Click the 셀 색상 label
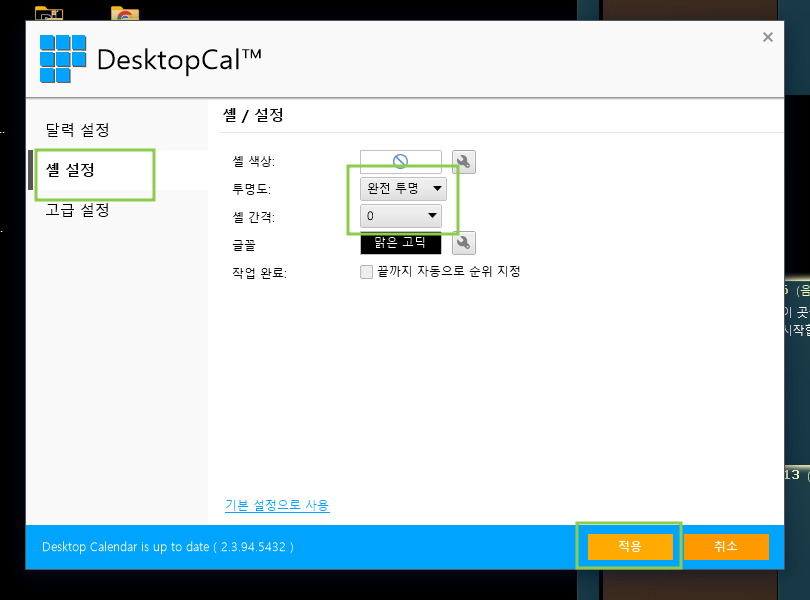Image resolution: width=810 pixels, height=600 pixels. pos(254,162)
